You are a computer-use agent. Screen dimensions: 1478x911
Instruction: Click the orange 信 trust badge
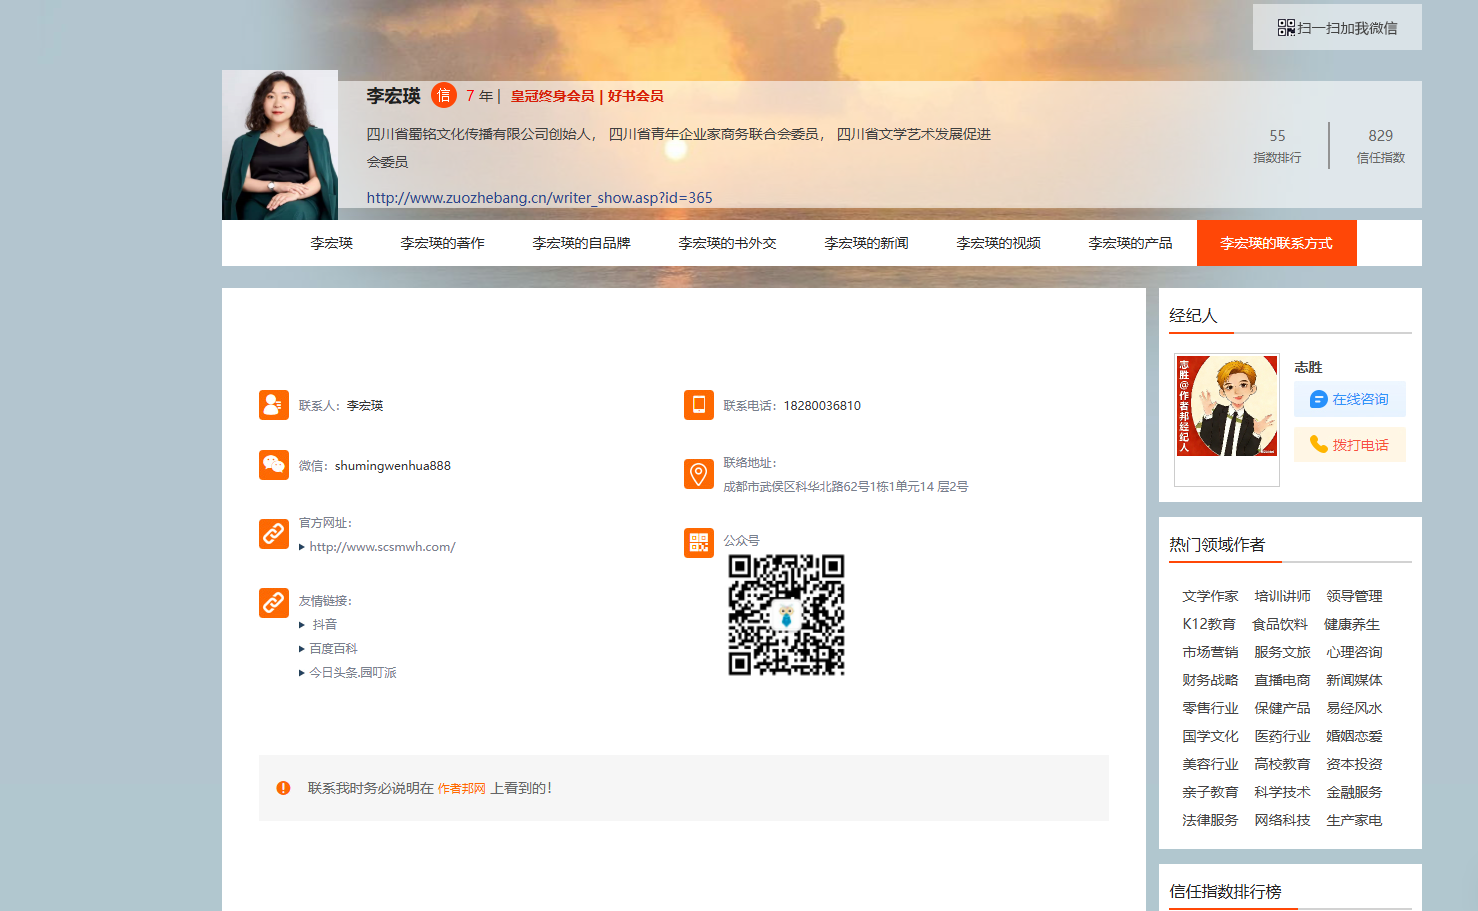[x=443, y=96]
